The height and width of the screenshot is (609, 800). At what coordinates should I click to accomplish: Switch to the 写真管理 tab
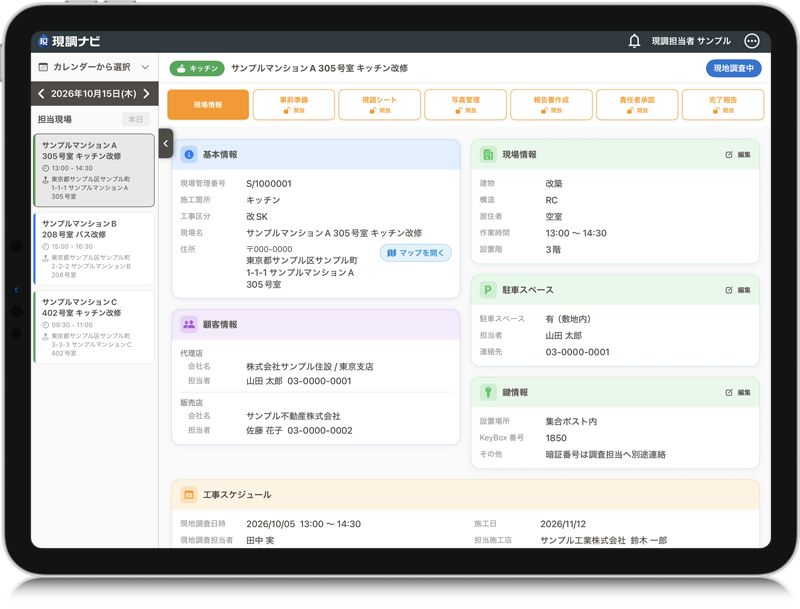pos(466,105)
